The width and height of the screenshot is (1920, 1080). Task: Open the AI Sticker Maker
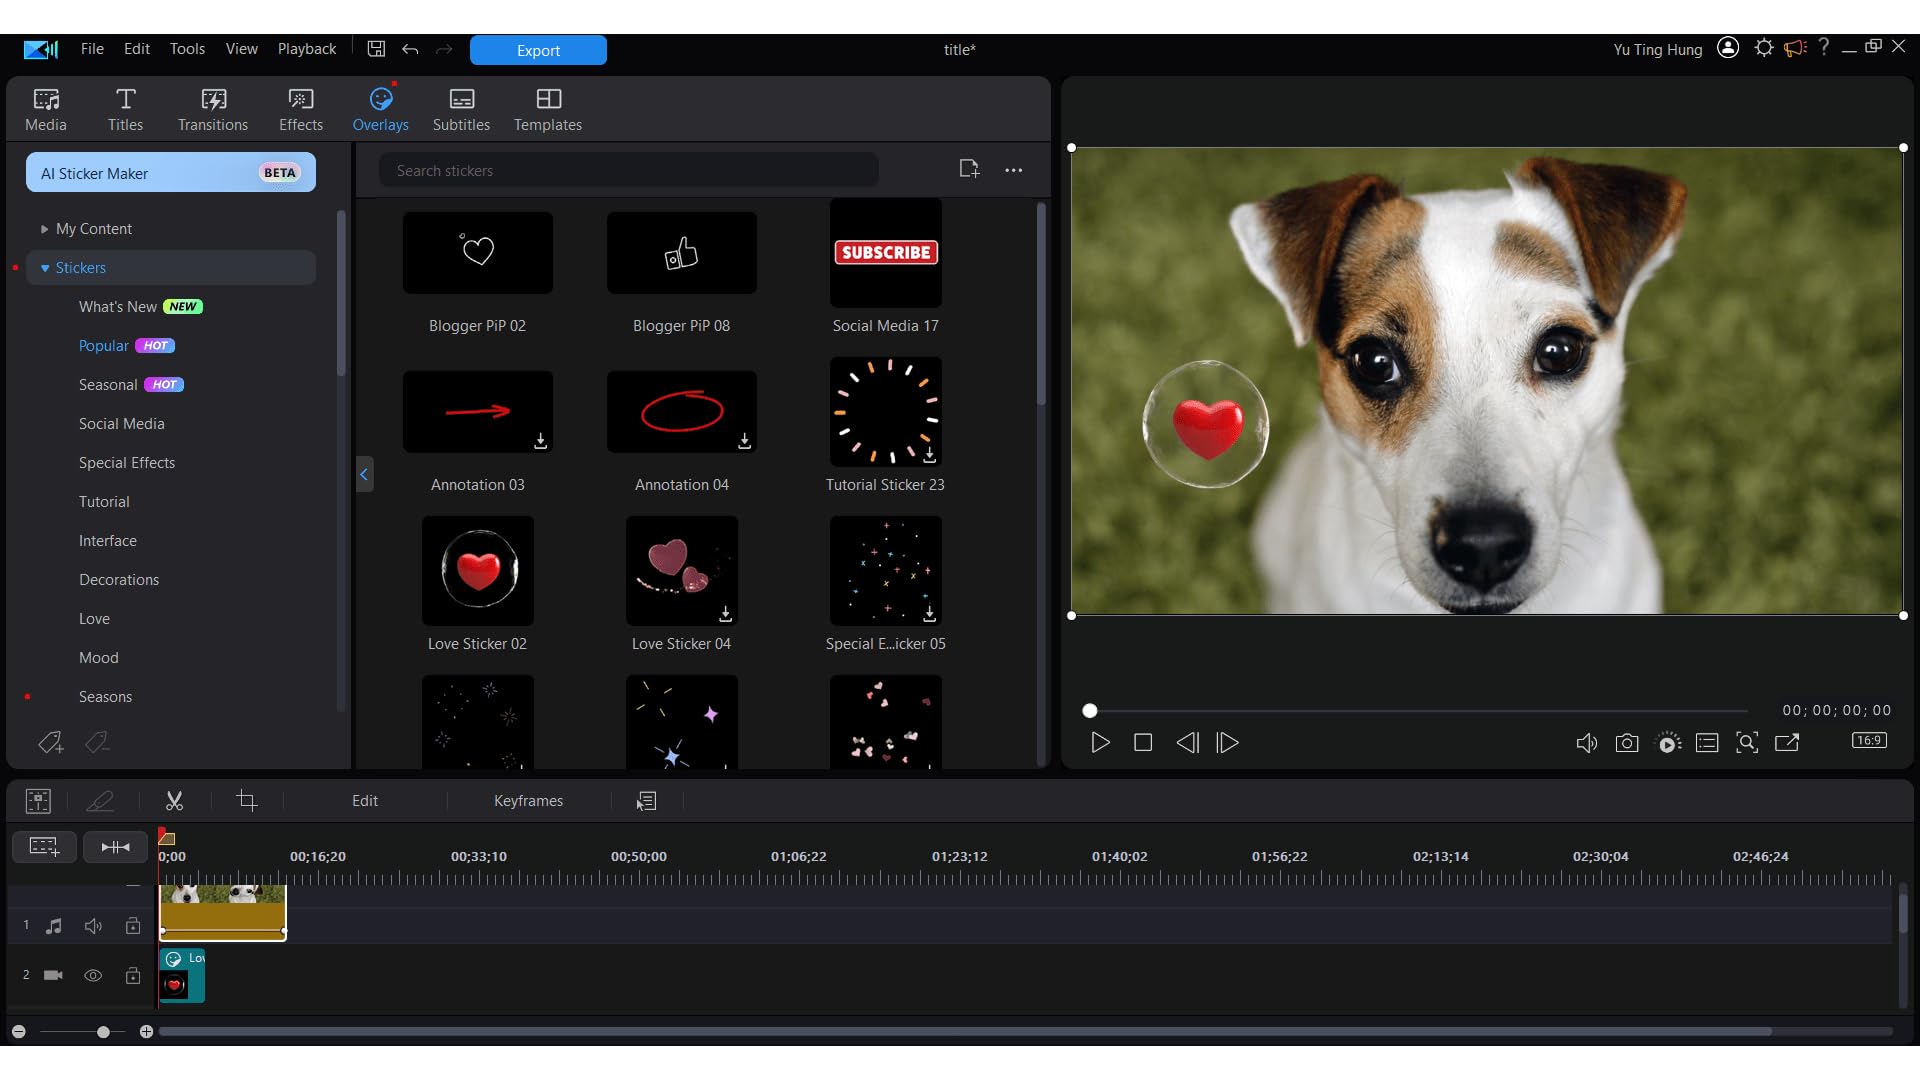point(170,173)
